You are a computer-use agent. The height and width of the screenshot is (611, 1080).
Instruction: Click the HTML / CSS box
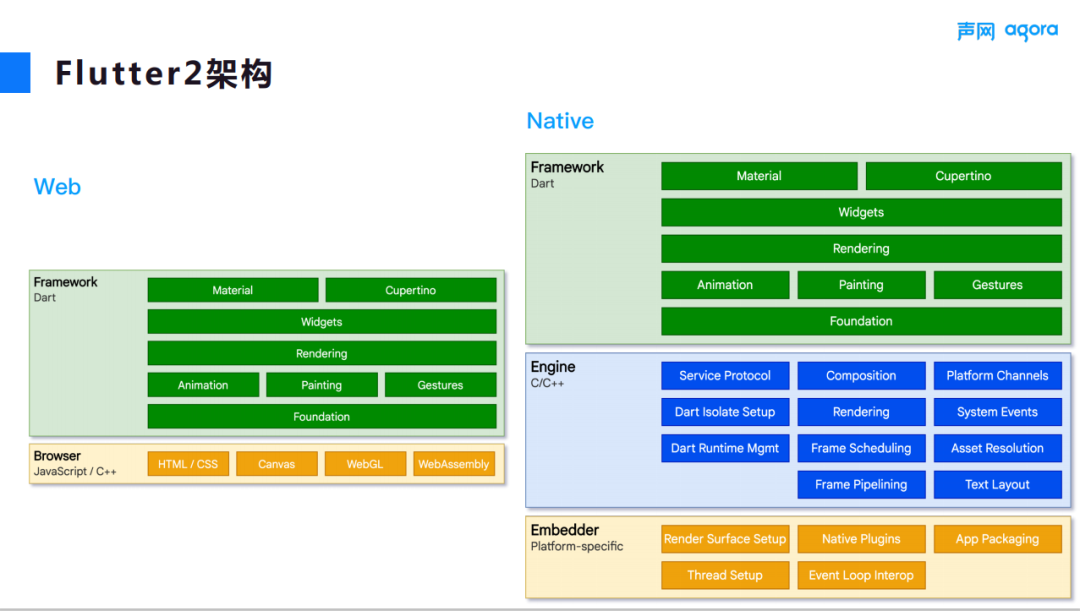click(x=188, y=464)
